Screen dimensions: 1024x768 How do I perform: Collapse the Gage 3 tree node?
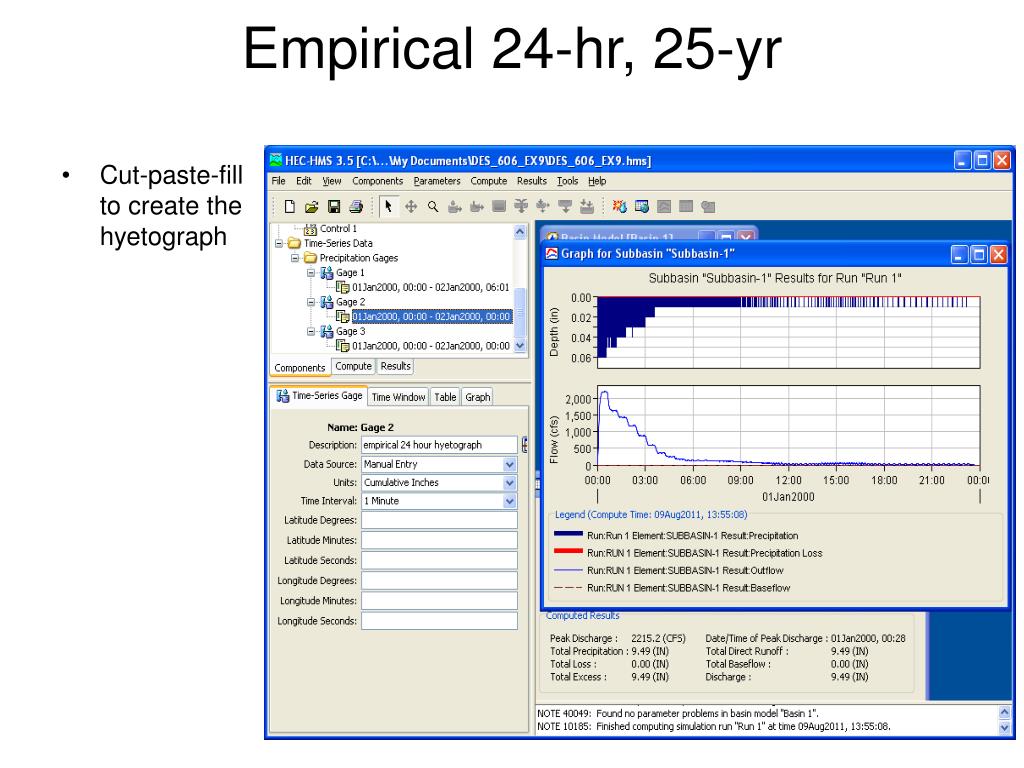coord(312,332)
